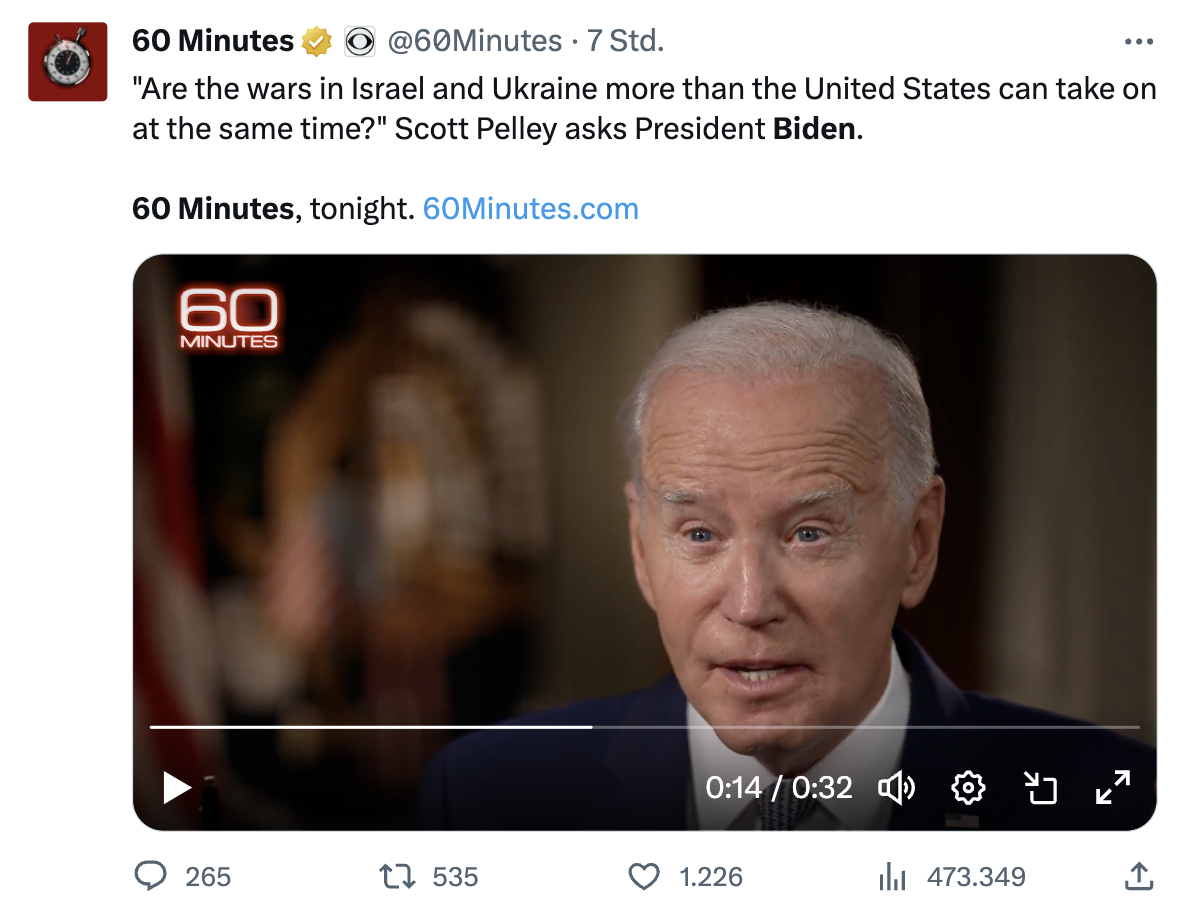Viewport: 1184px width, 918px height.
Task: Open the 60 Minutes profile avatar
Action: pyautogui.click(x=67, y=62)
